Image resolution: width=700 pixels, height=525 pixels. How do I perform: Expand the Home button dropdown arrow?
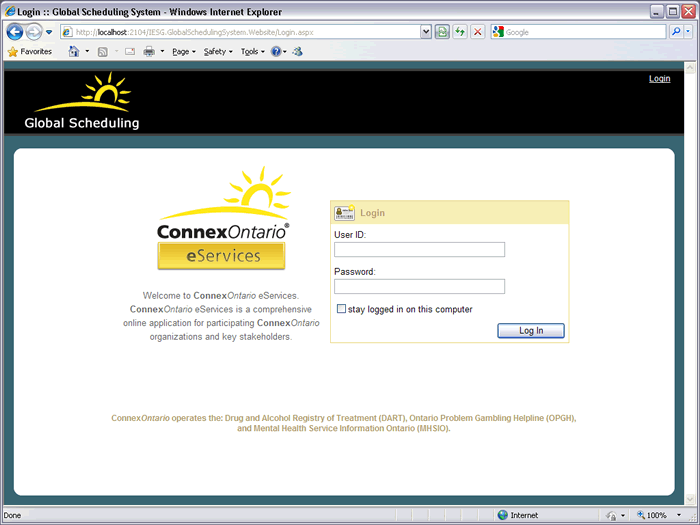click(87, 52)
